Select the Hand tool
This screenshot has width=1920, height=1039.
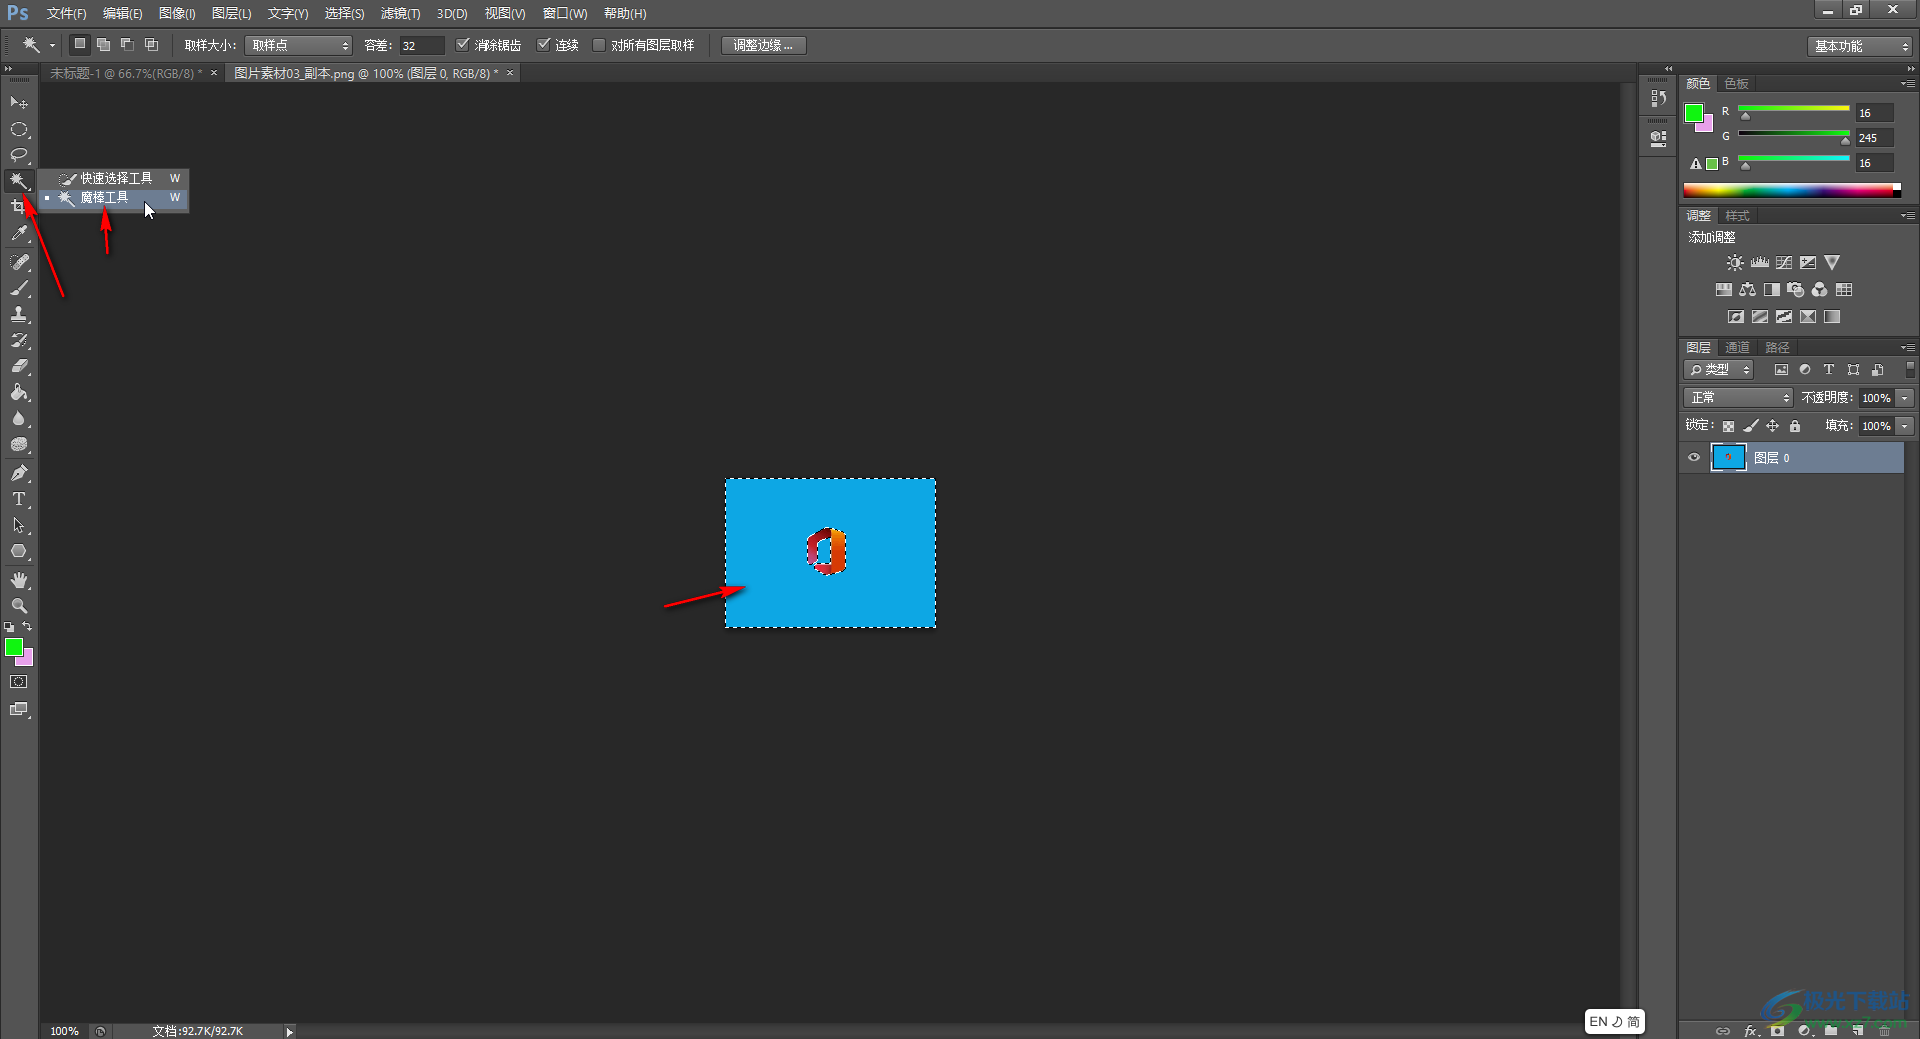tap(19, 580)
